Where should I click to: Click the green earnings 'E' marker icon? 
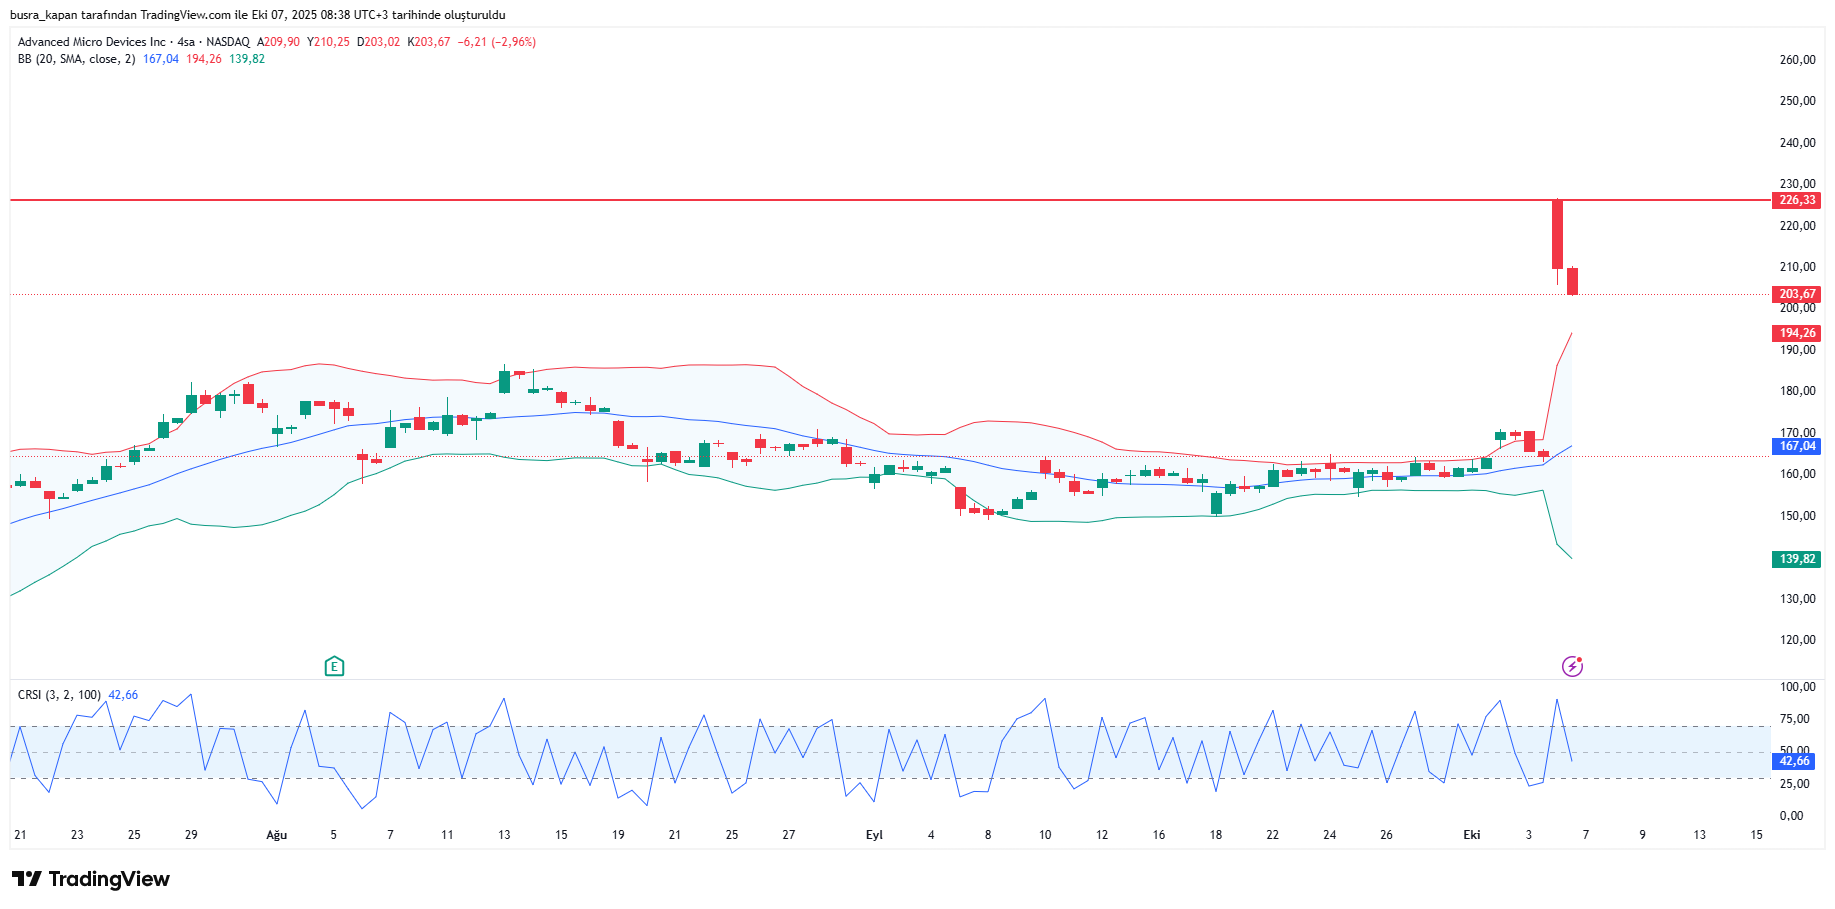click(x=334, y=666)
